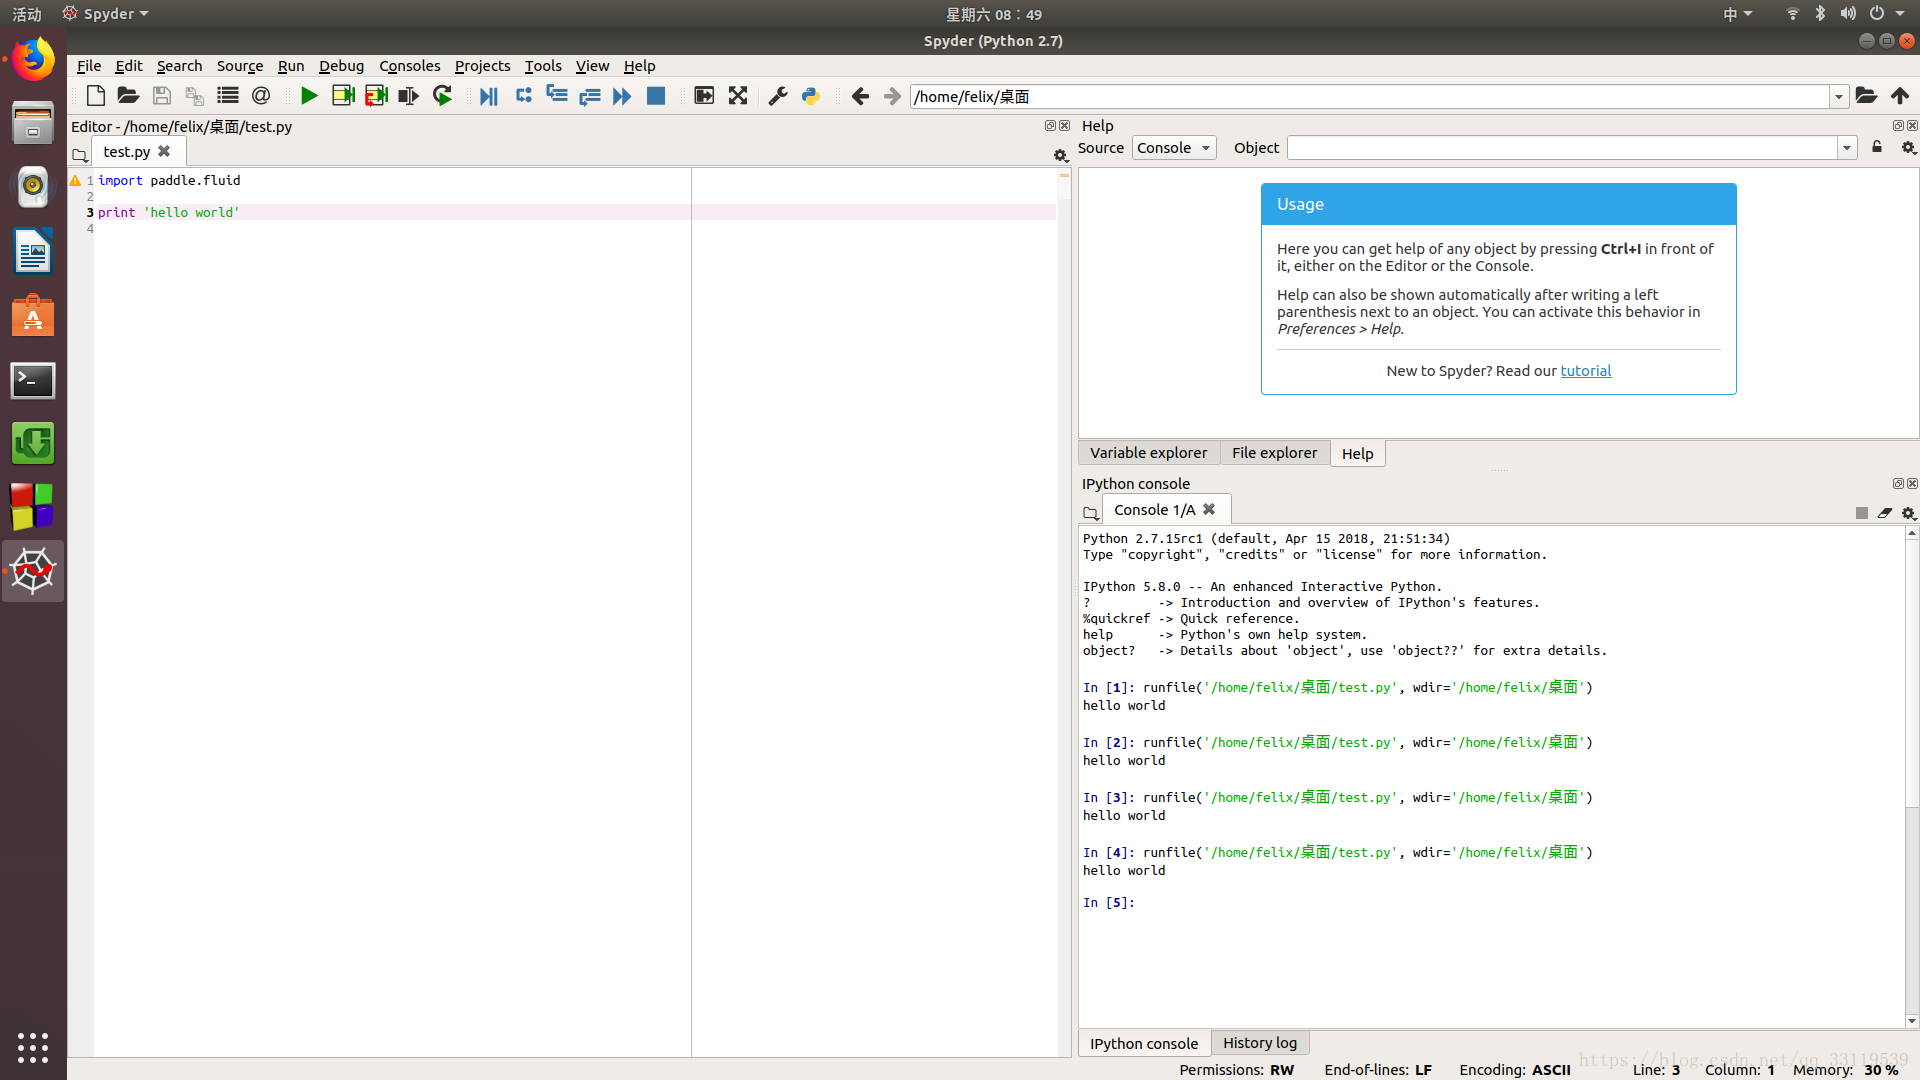This screenshot has height=1080, width=1920.
Task: Open the console tab browse menu
Action: coord(1090,513)
